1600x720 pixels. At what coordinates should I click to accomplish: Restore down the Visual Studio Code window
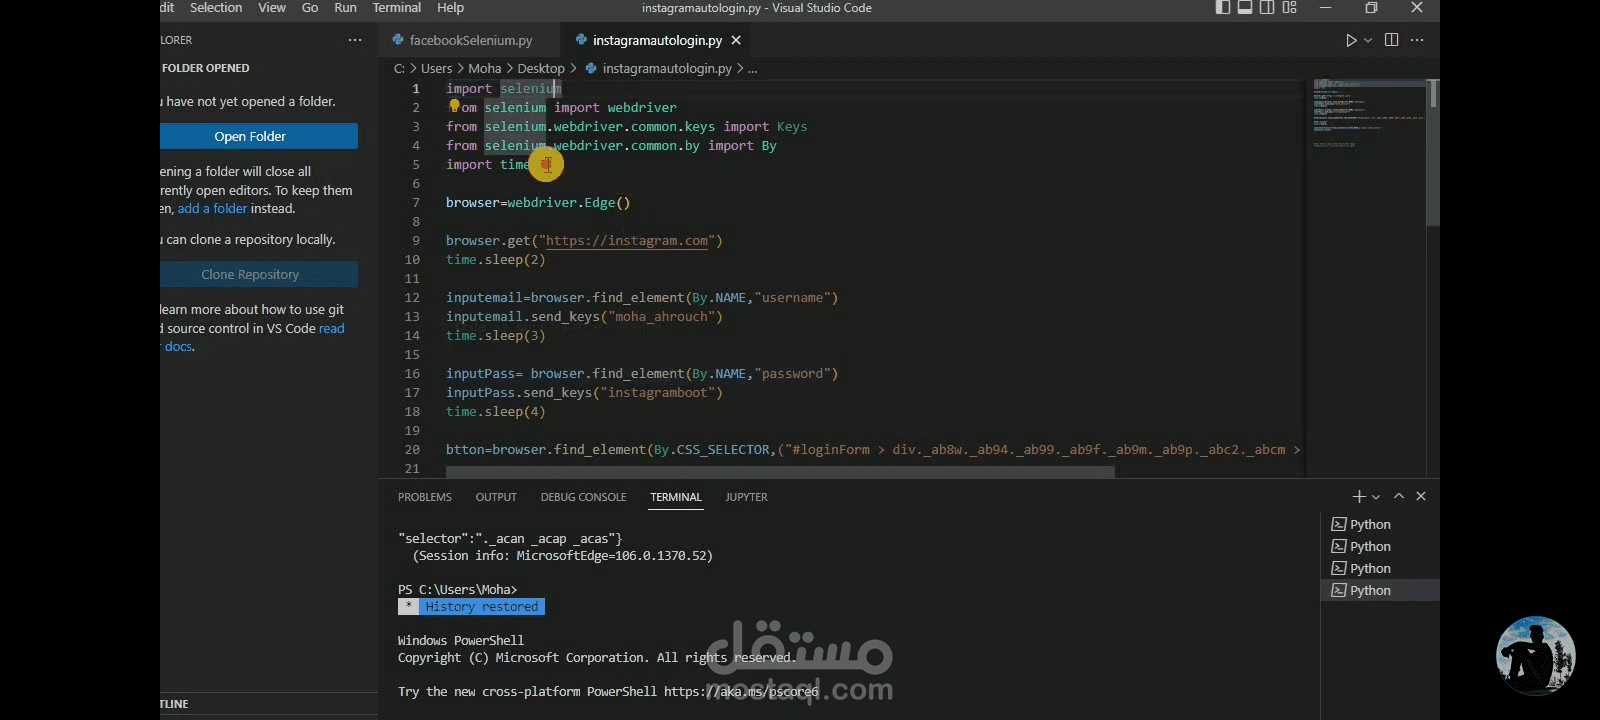[1371, 8]
